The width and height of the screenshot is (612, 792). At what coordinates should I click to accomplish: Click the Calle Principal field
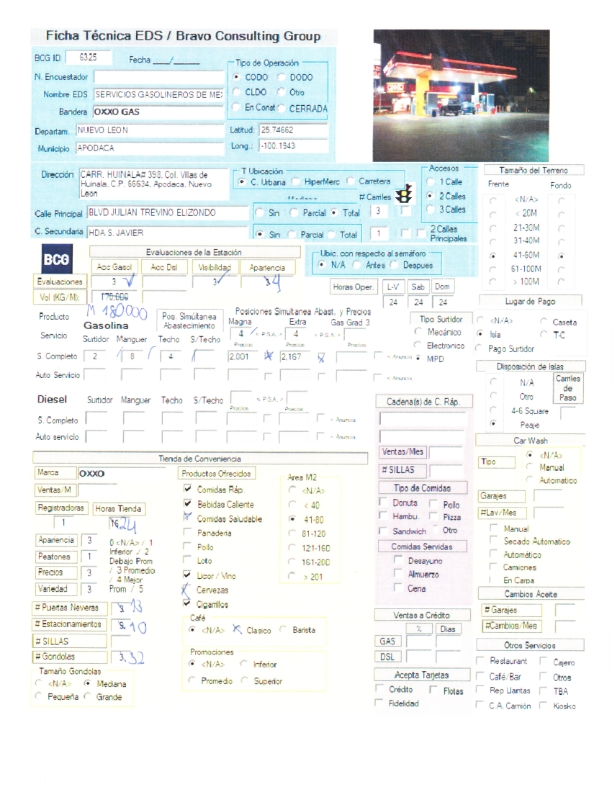click(x=167, y=213)
